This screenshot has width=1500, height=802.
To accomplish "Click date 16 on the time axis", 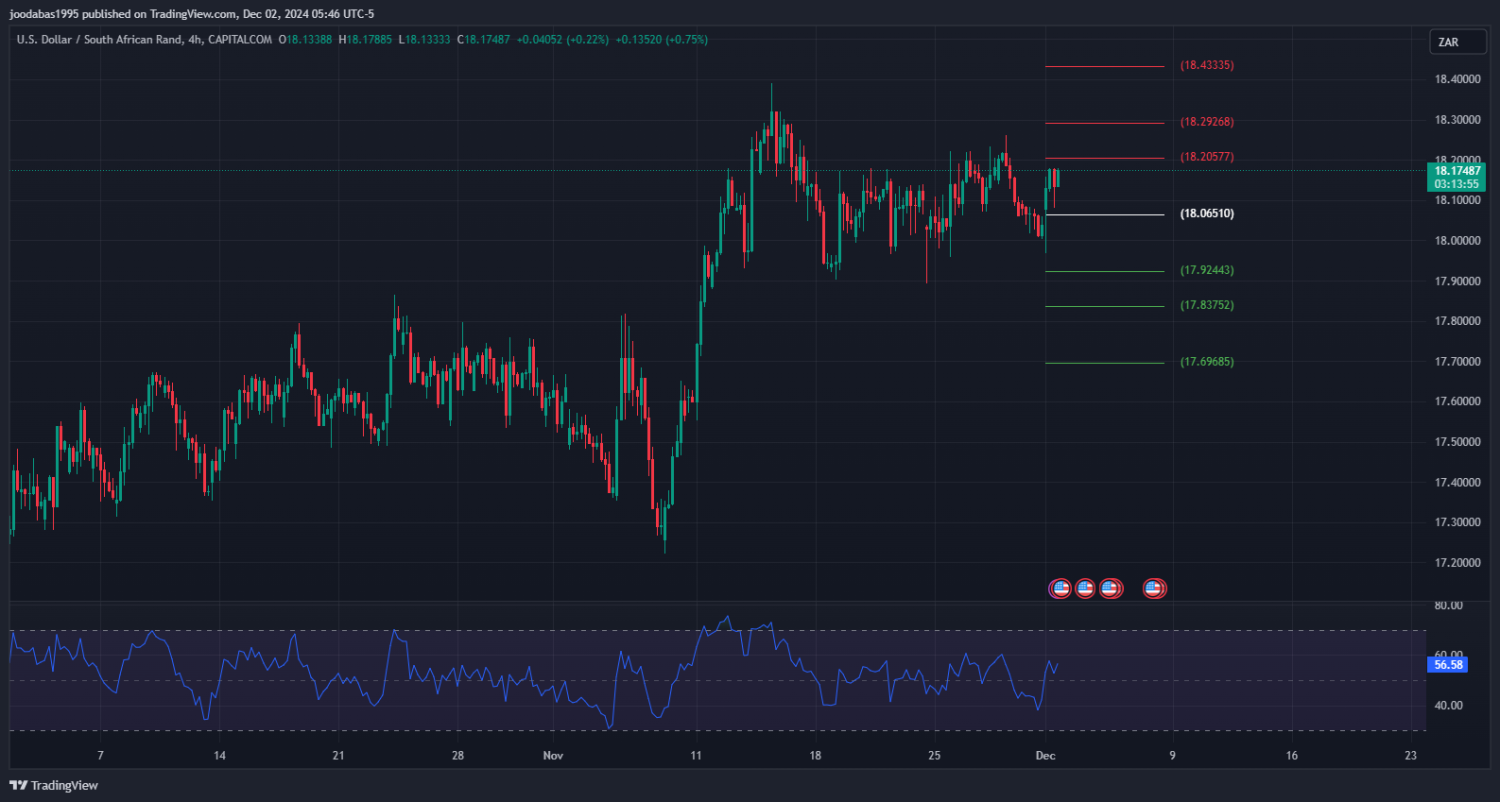I will (1292, 756).
